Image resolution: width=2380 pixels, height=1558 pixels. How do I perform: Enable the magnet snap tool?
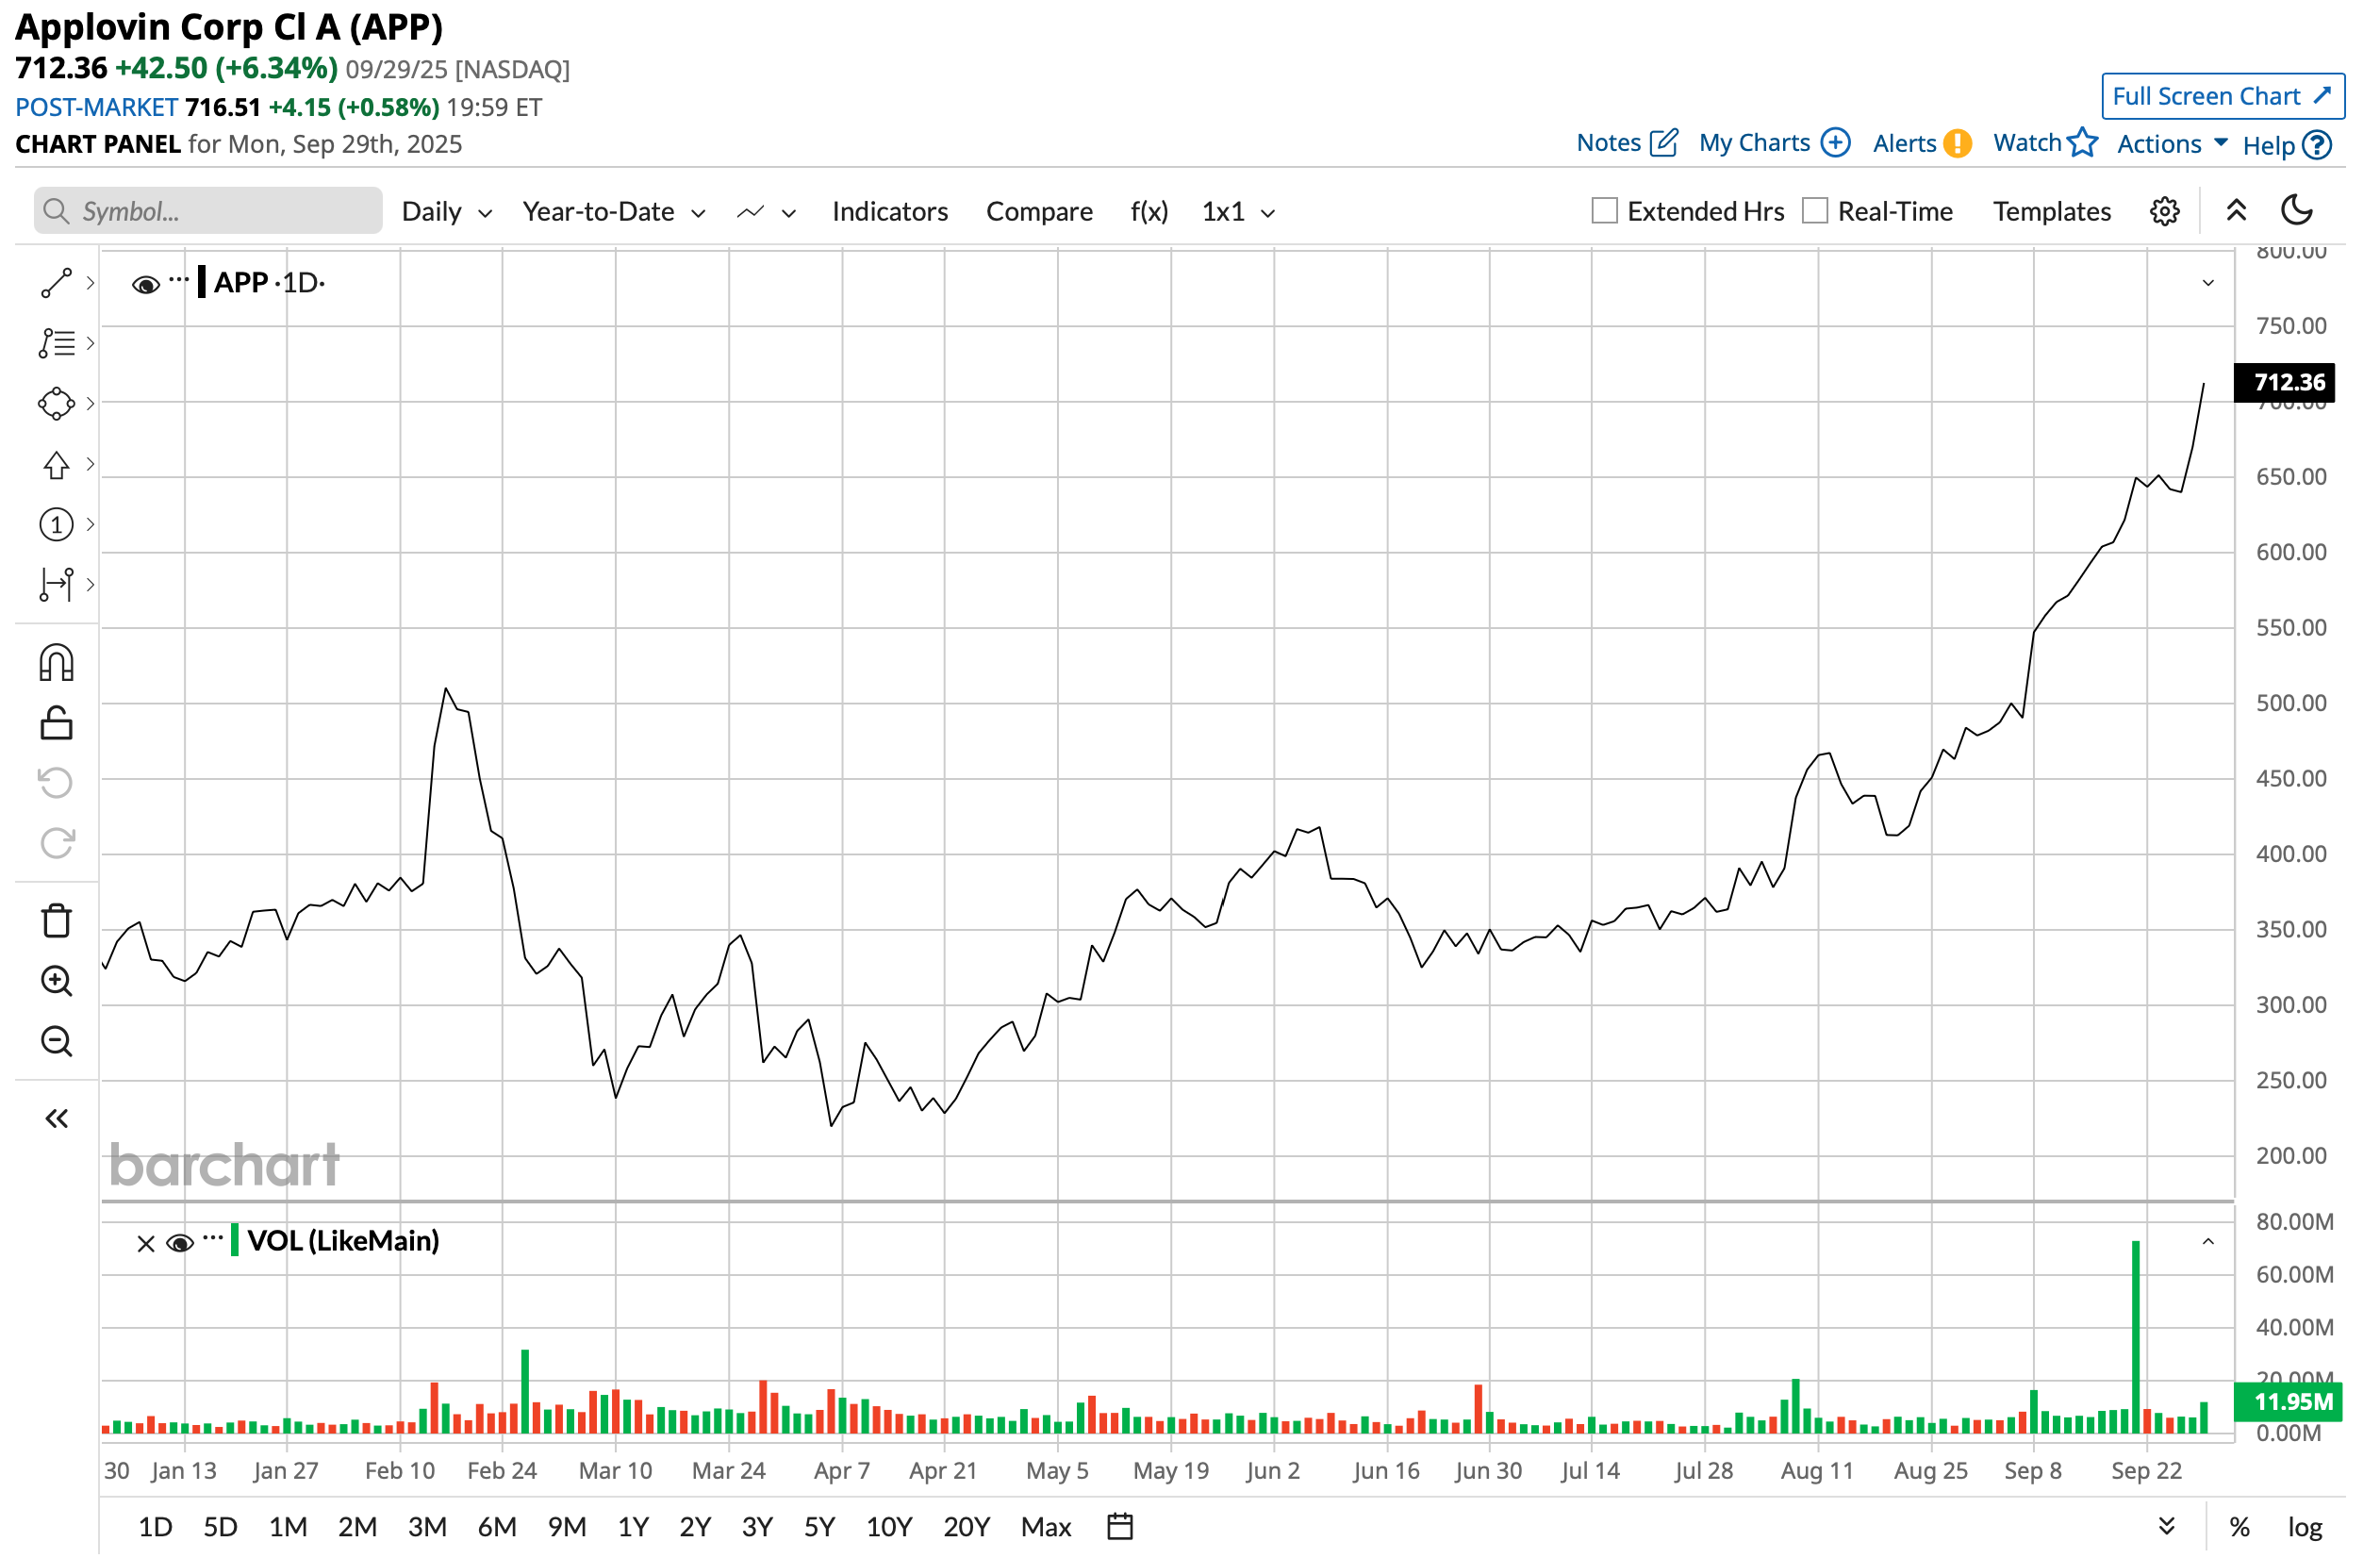(x=56, y=665)
